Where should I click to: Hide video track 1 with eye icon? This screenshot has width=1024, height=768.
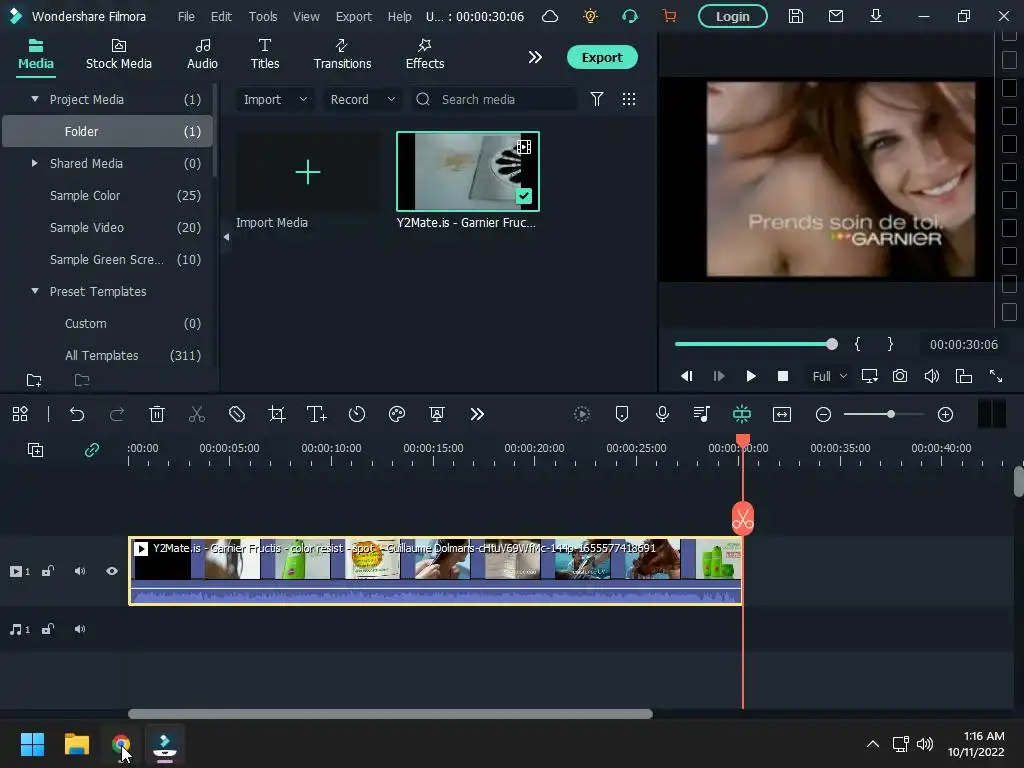tap(112, 571)
